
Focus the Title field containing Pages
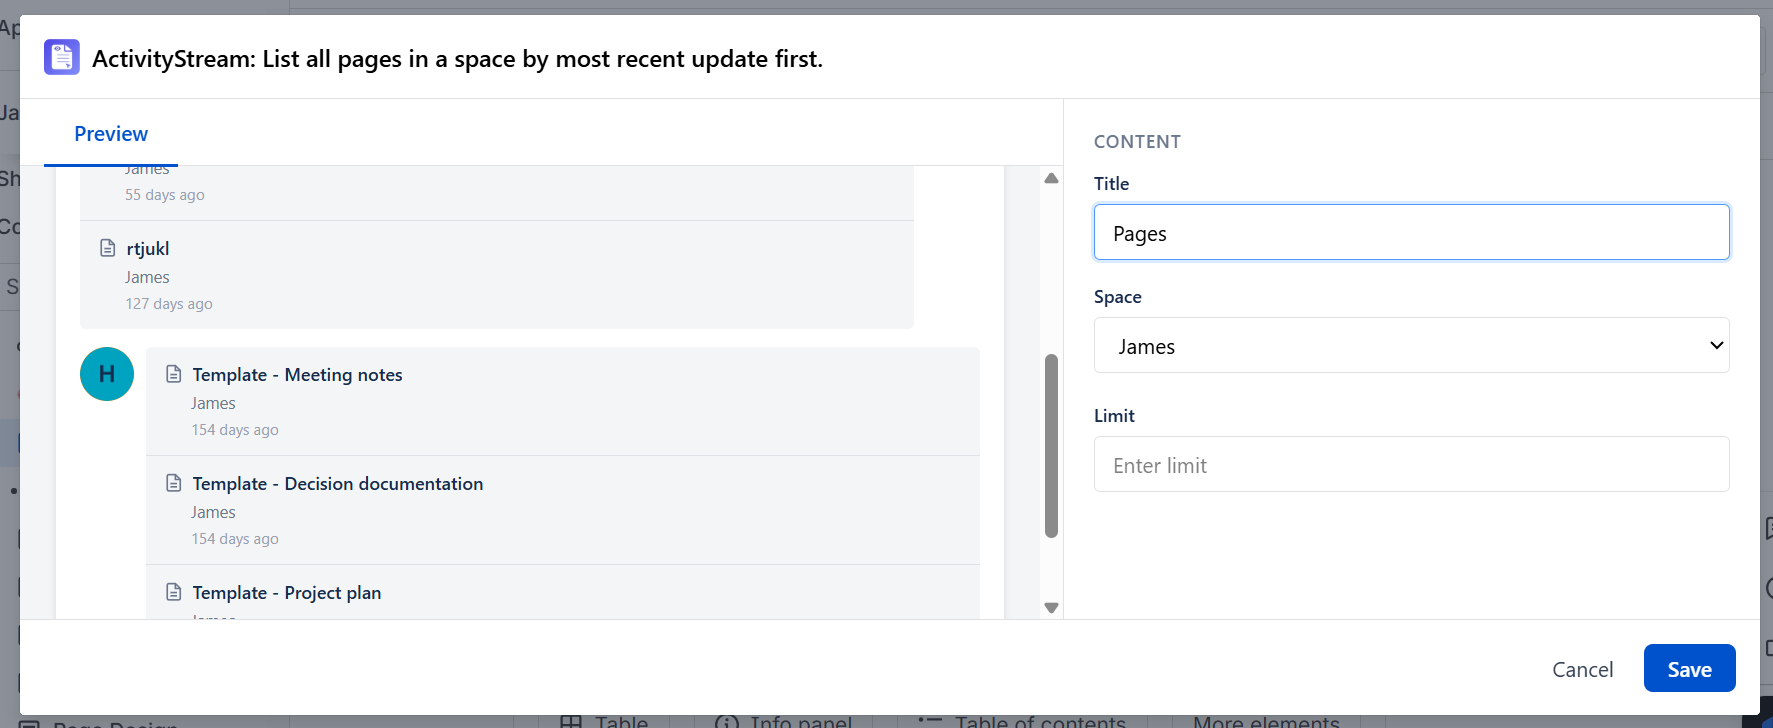[x=1411, y=232]
